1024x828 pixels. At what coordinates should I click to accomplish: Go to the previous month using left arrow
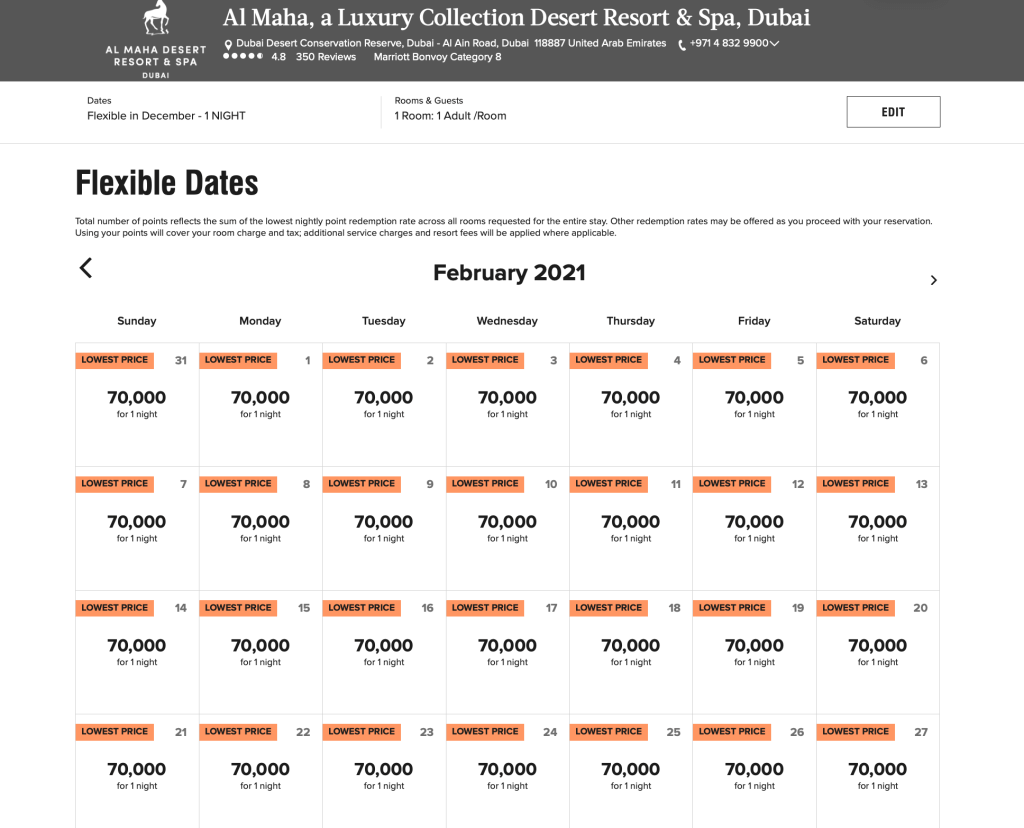86,268
